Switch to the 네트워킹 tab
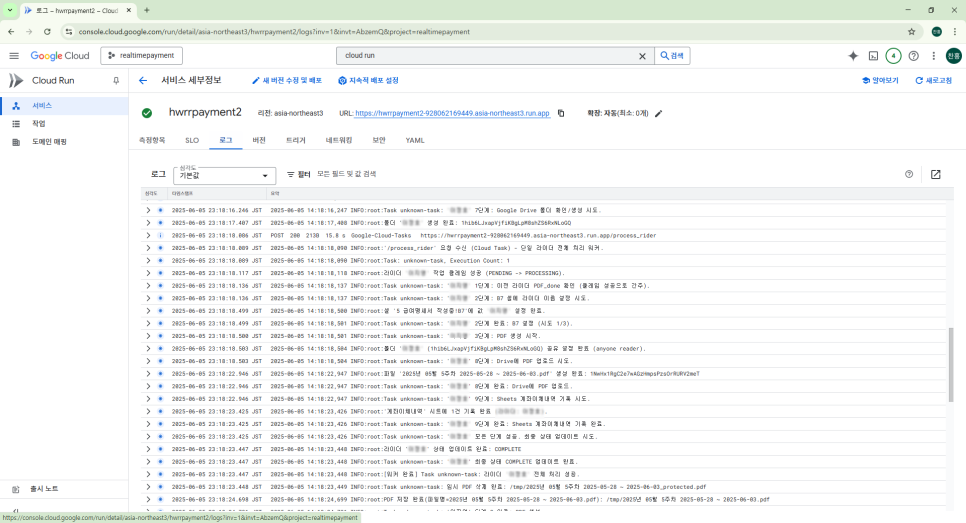 pyautogui.click(x=339, y=140)
